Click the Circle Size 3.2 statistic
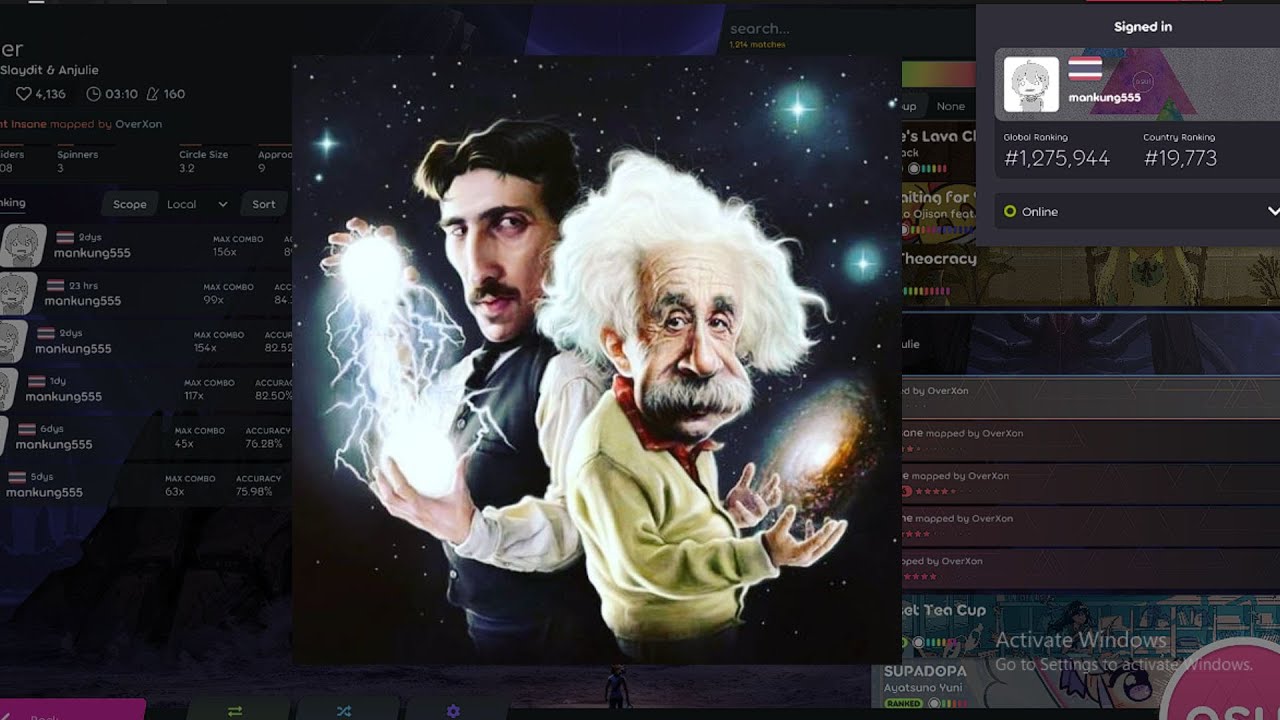This screenshot has height=720, width=1280. pos(203,161)
